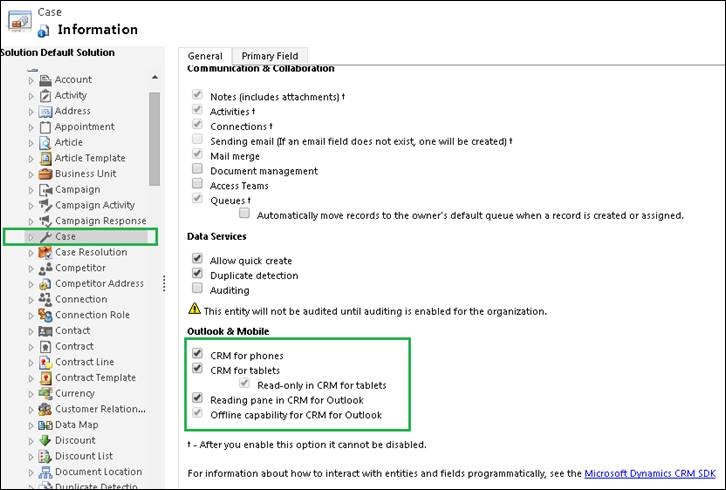This screenshot has width=726, height=490.
Task: Click the Competitor Address icon
Action: [45, 284]
